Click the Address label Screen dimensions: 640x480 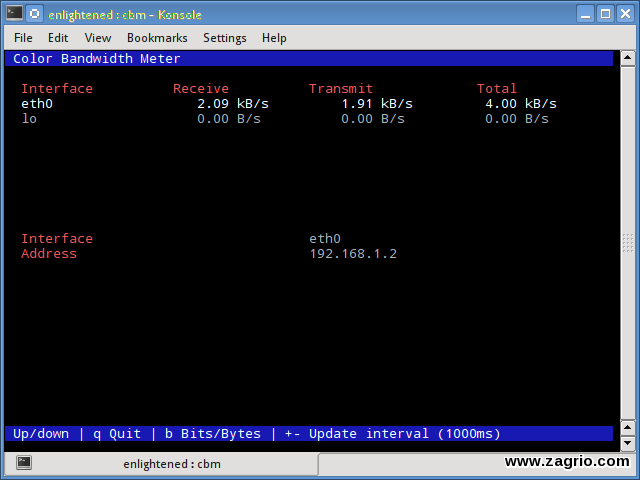point(49,253)
